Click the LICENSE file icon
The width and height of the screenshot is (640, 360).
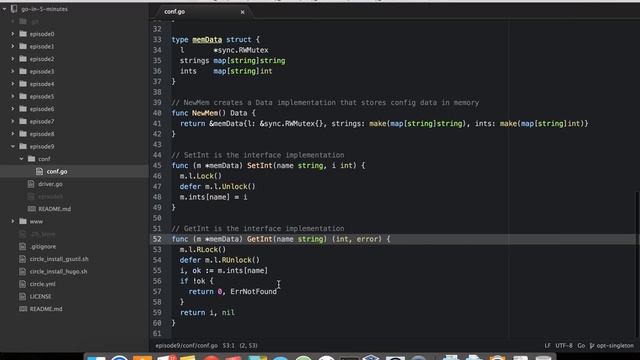(22, 296)
